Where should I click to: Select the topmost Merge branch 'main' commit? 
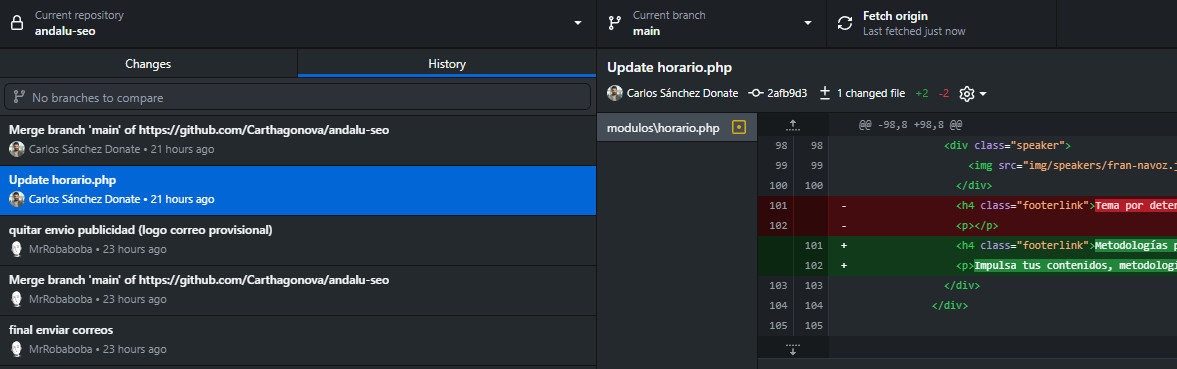point(298,140)
